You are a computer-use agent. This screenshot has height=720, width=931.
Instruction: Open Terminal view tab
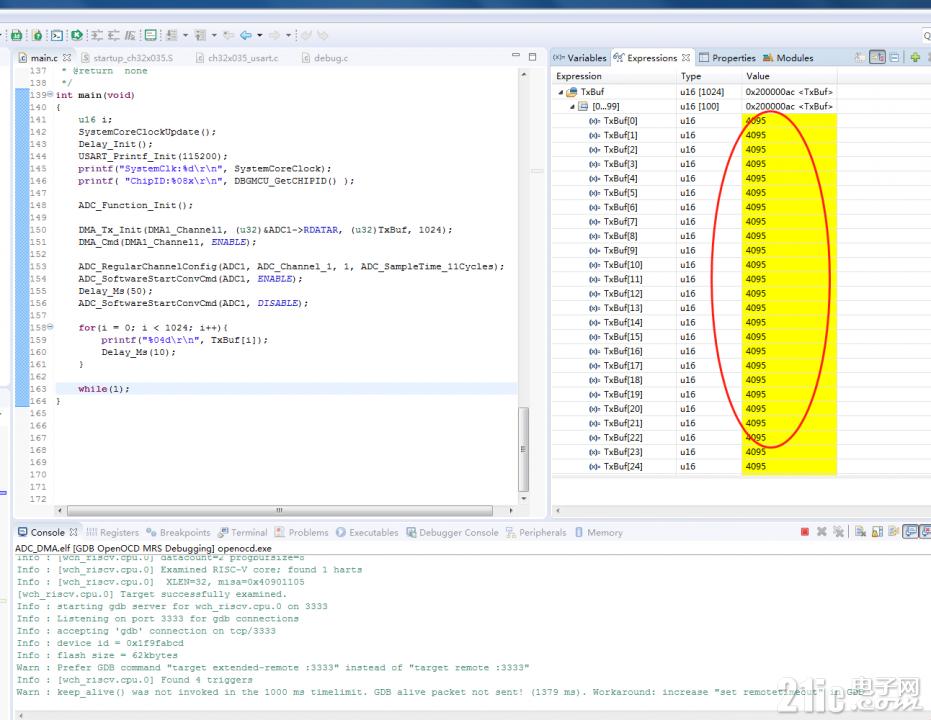tap(242, 532)
